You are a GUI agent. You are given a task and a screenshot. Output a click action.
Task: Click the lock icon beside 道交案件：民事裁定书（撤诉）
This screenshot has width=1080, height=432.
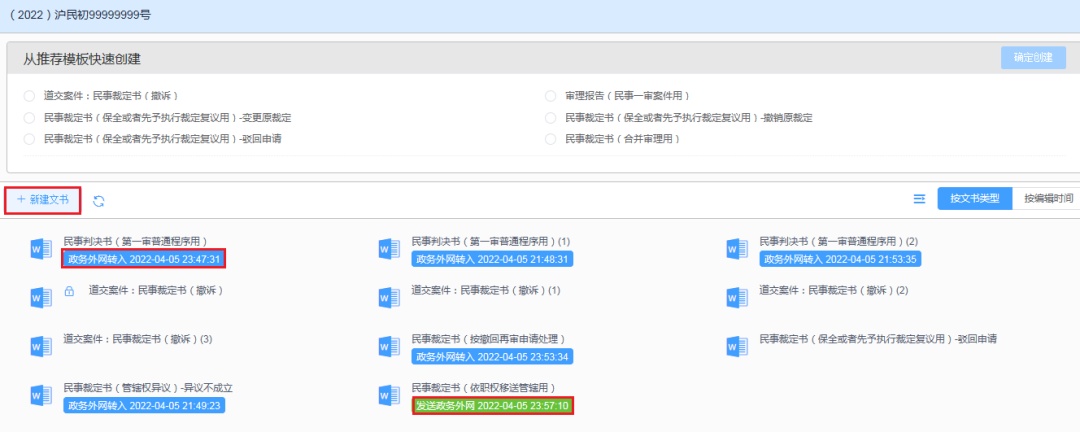(69, 291)
